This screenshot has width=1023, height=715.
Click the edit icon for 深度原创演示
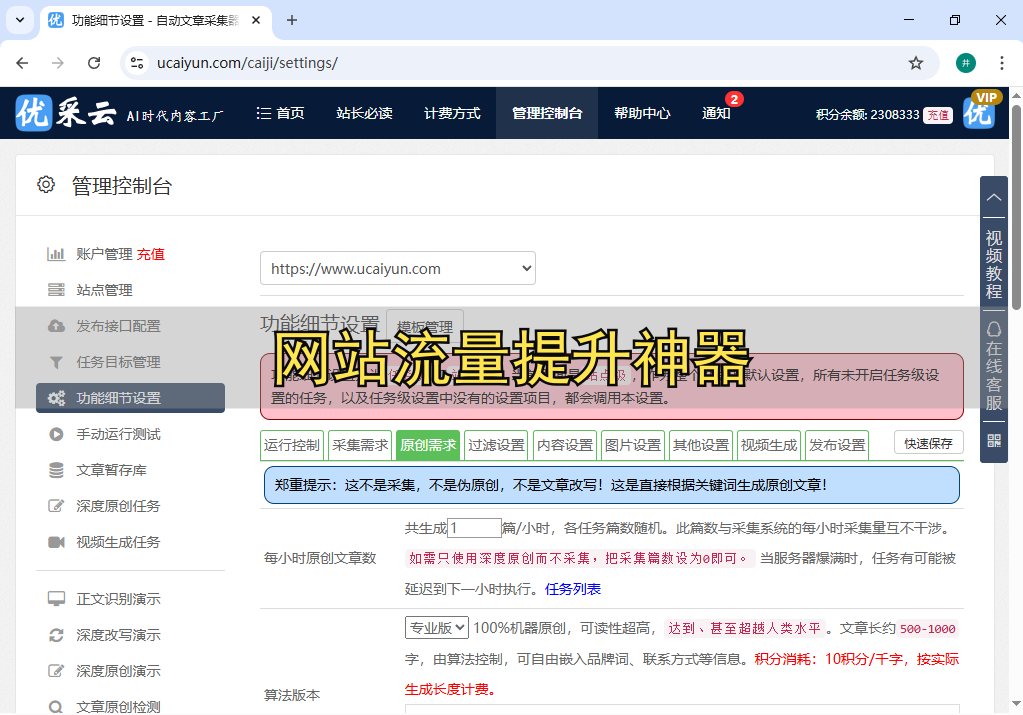tap(56, 671)
